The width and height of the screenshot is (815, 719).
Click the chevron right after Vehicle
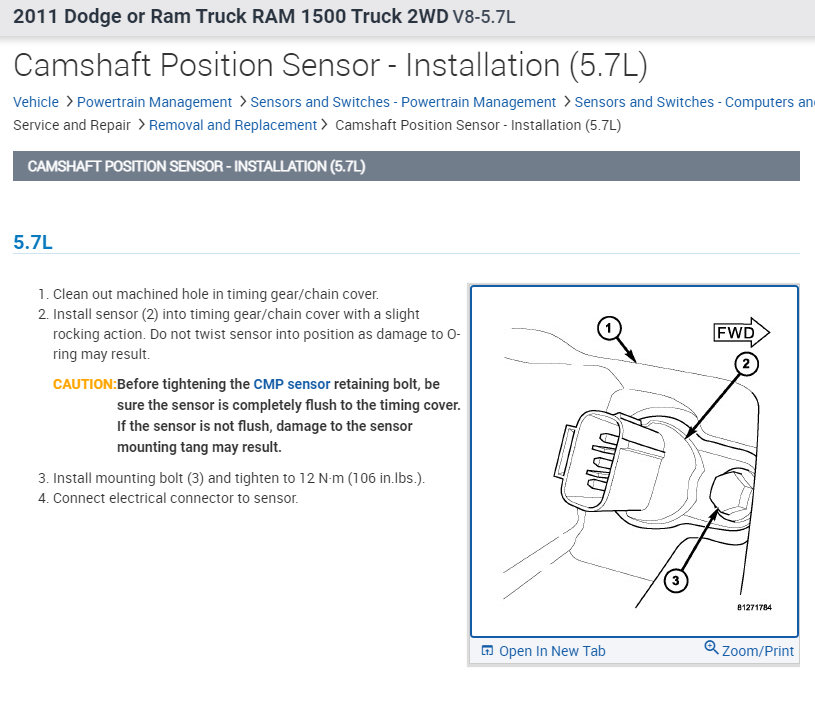68,102
